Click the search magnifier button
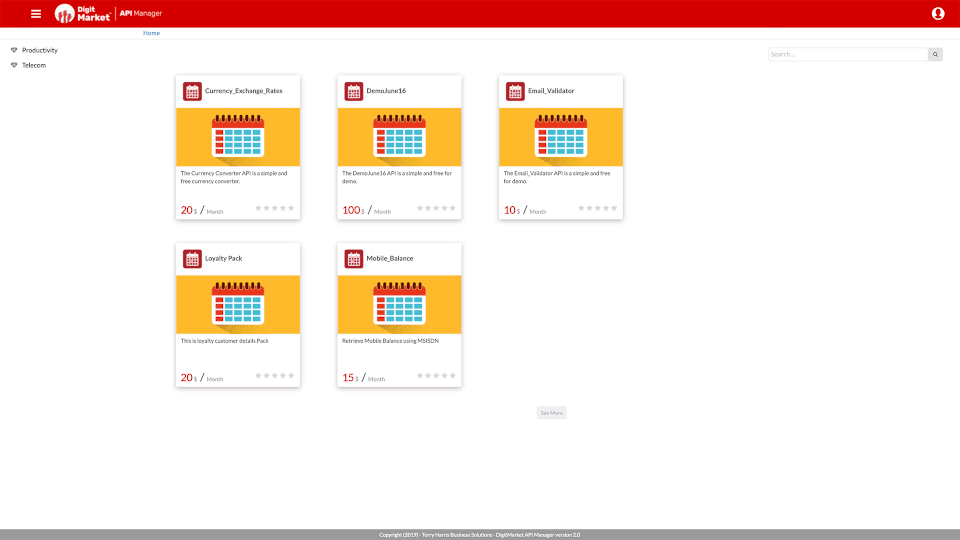This screenshot has height=540, width=960. pyautogui.click(x=935, y=54)
